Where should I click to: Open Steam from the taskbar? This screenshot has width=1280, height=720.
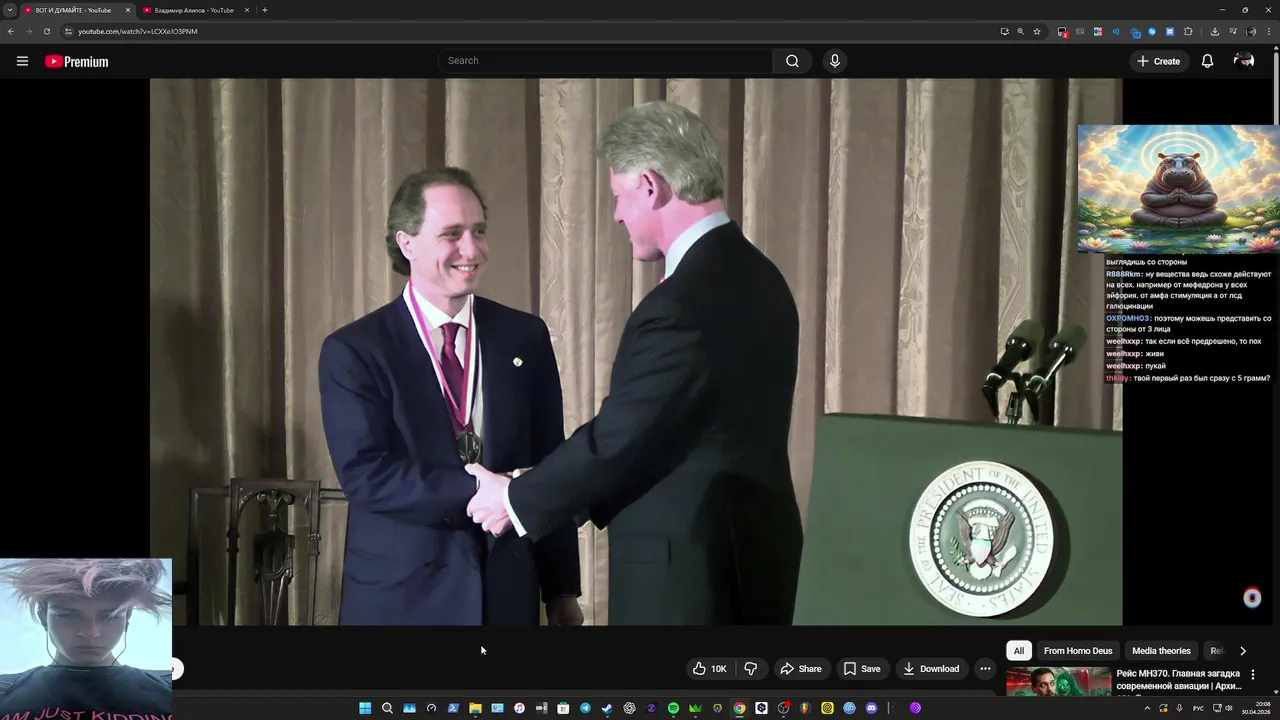[607, 708]
